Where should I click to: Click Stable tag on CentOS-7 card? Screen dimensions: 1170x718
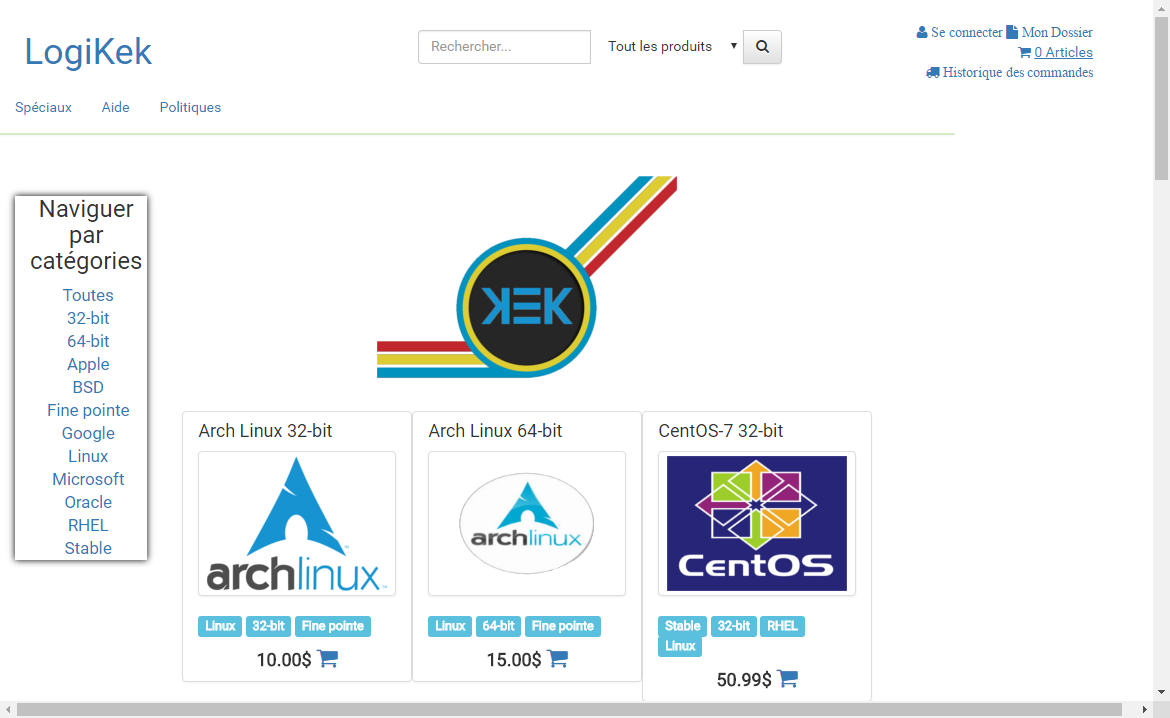click(682, 626)
